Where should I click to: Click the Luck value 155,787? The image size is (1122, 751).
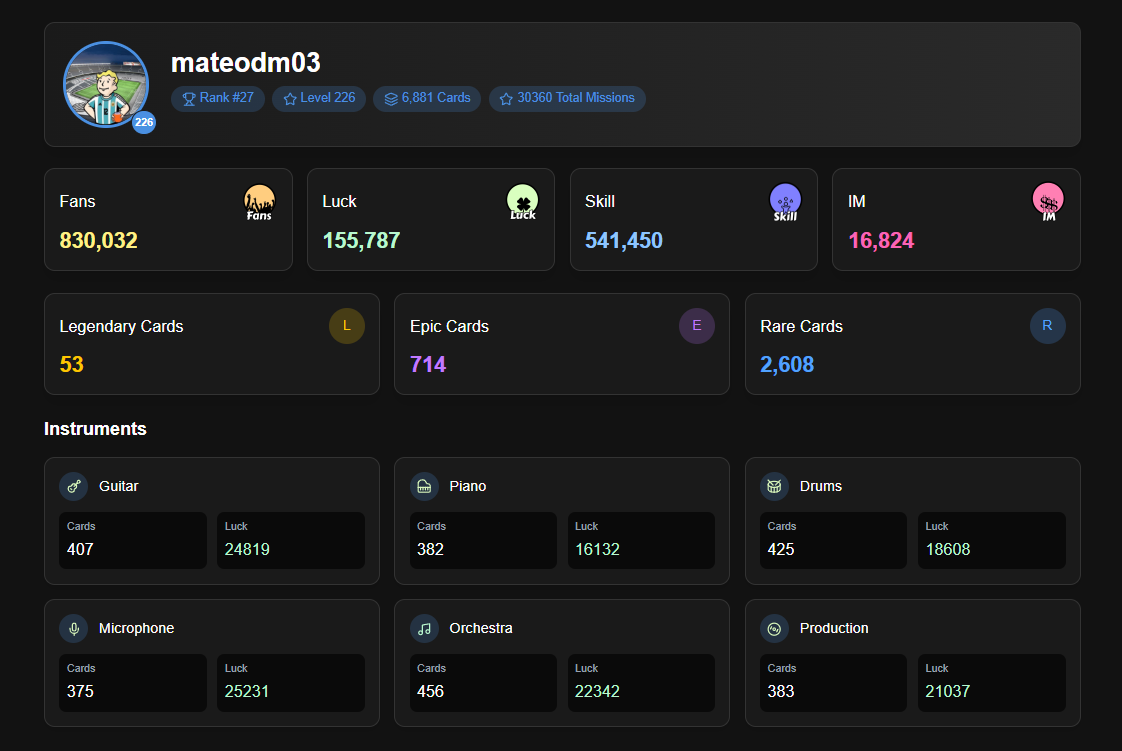tap(361, 241)
